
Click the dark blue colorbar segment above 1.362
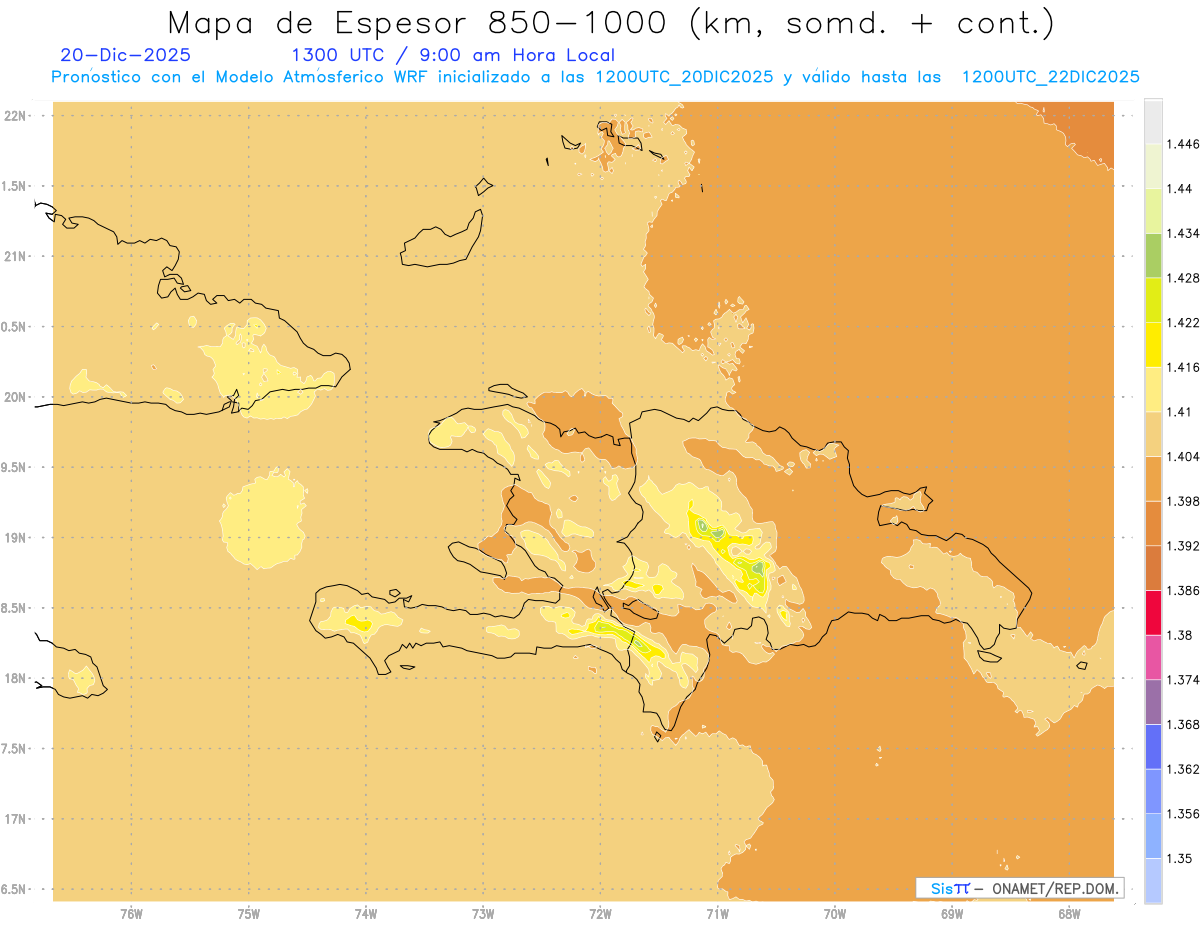(1153, 746)
